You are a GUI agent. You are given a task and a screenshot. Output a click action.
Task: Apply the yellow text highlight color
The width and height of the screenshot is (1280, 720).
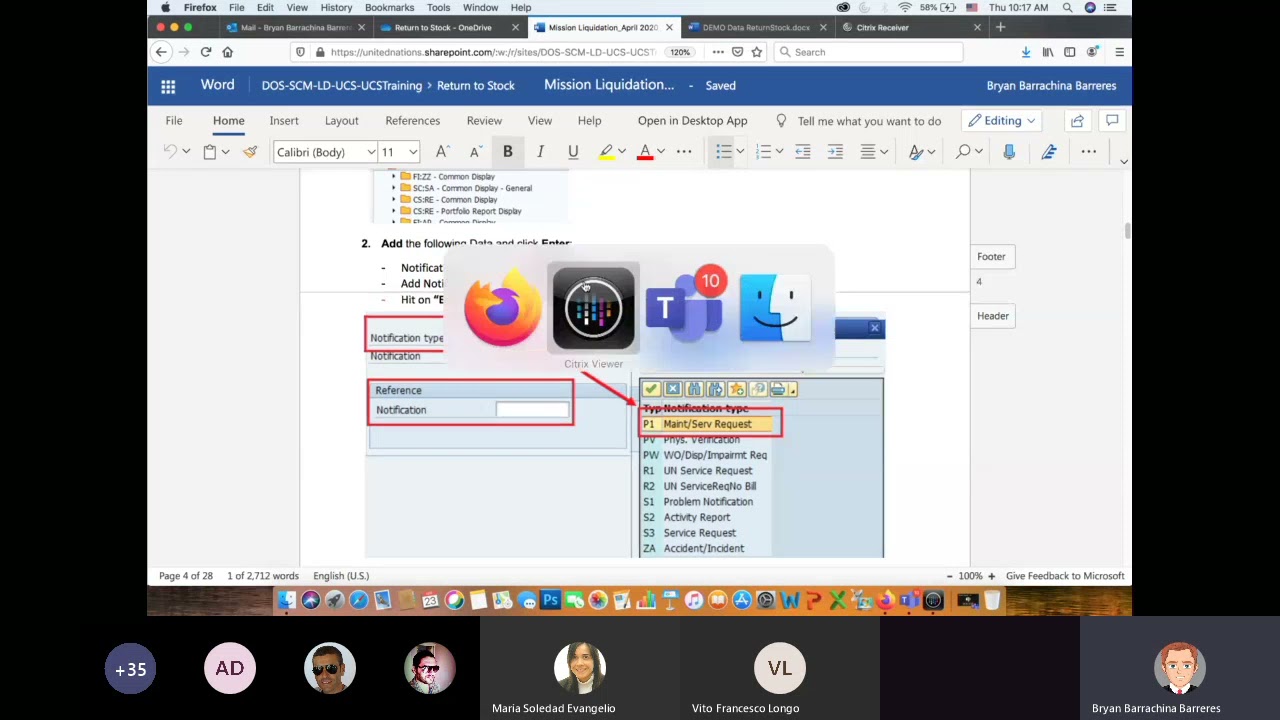coord(606,152)
